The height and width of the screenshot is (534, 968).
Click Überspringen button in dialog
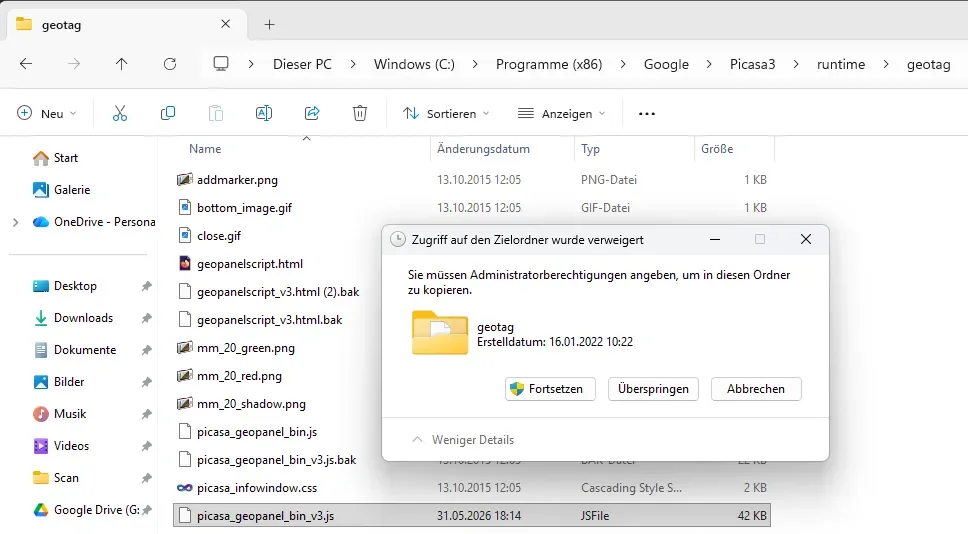653,389
